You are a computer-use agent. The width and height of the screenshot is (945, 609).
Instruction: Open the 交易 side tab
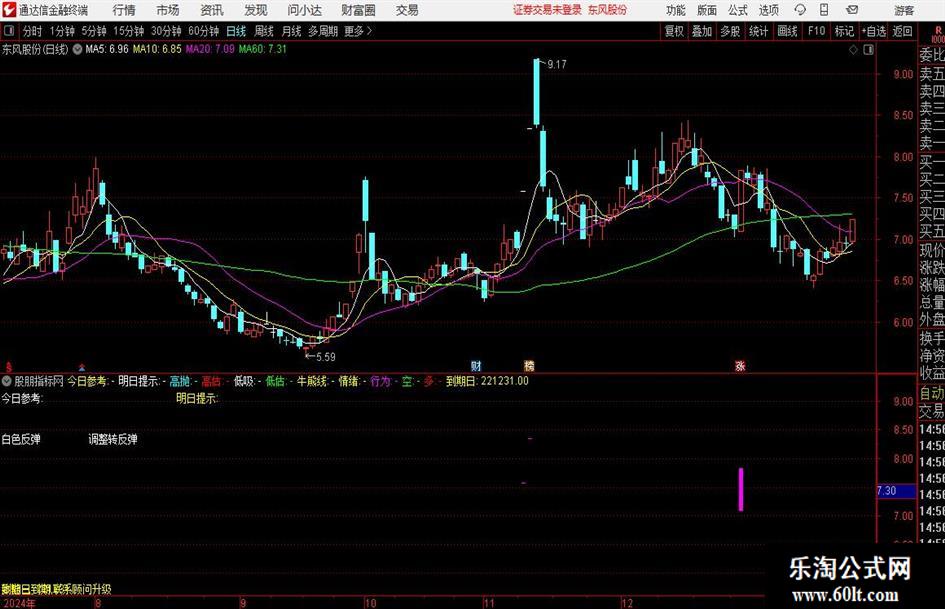tap(931, 411)
